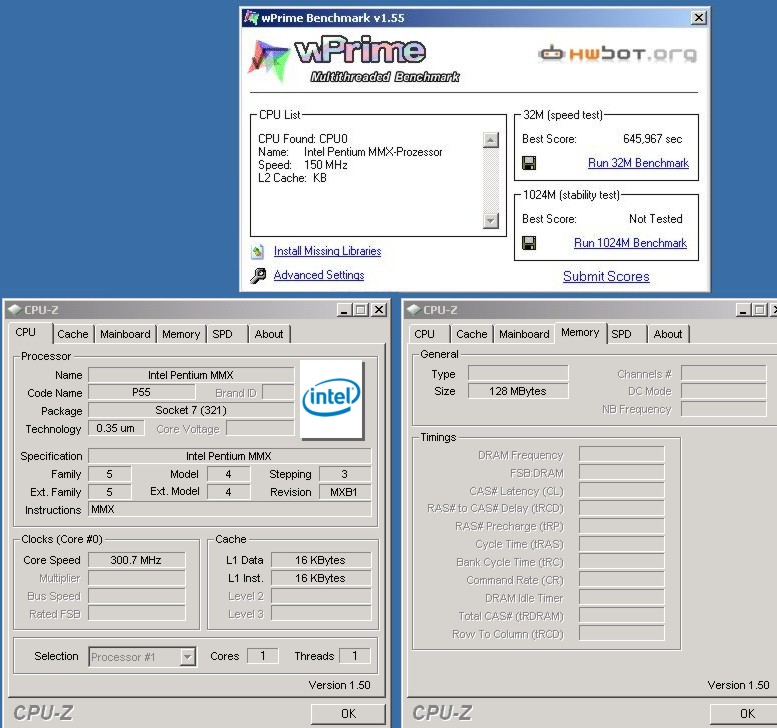Click CPU List scroll up arrow

click(x=491, y=140)
